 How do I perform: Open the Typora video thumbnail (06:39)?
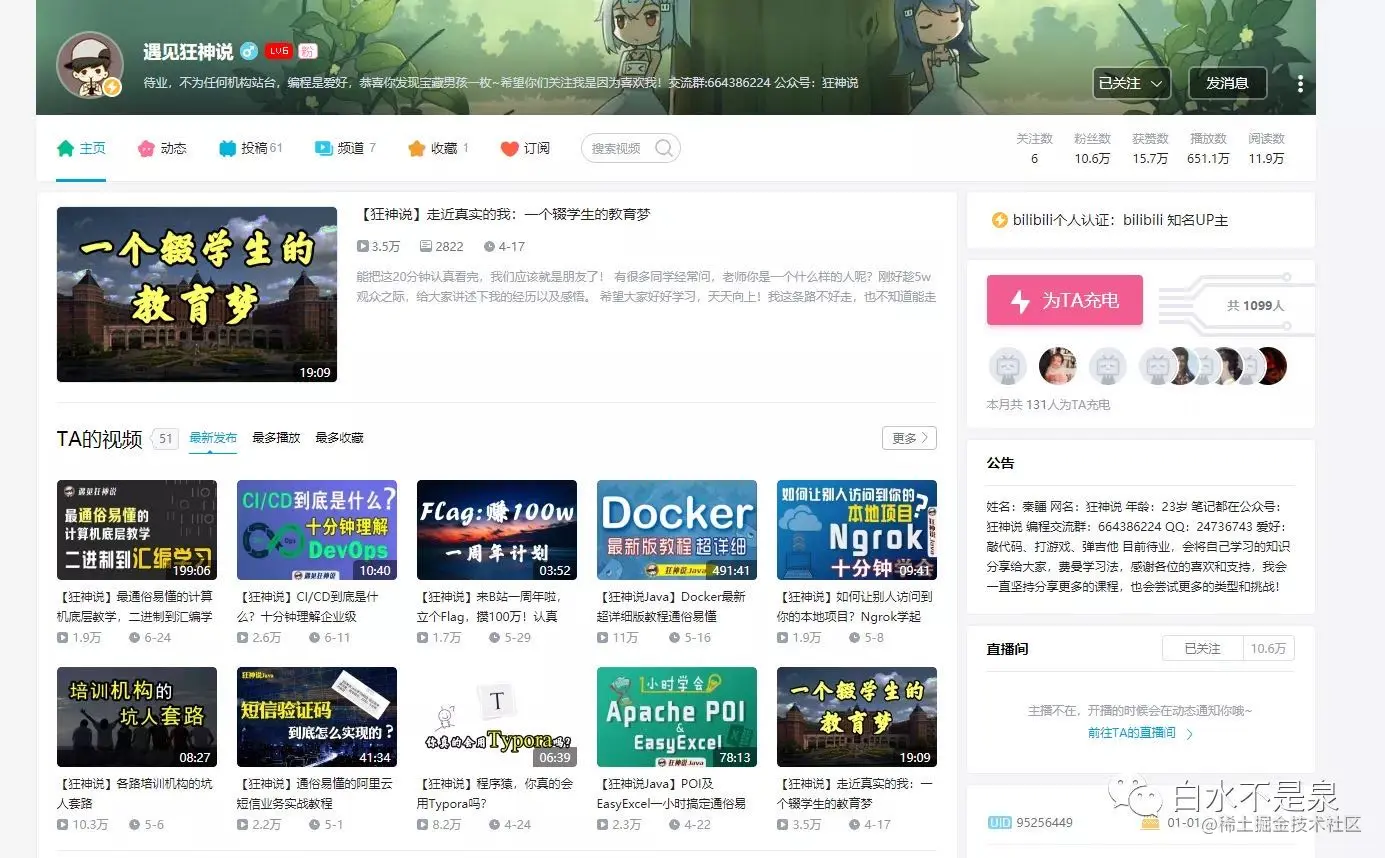tap(497, 717)
